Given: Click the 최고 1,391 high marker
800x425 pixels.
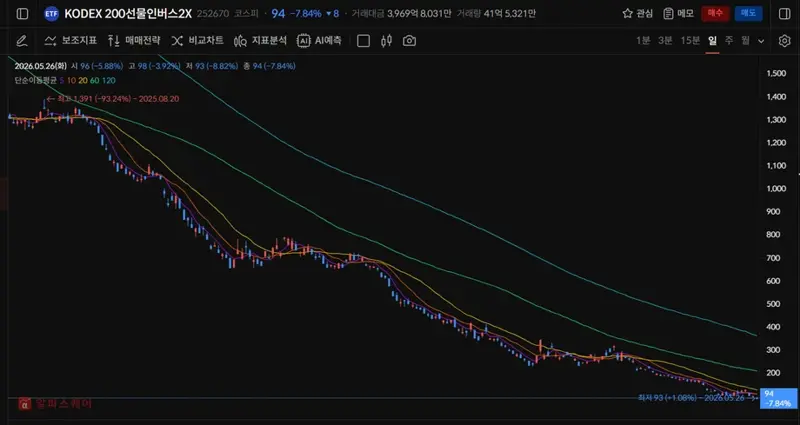Looking at the screenshot, I should pyautogui.click(x=113, y=99).
